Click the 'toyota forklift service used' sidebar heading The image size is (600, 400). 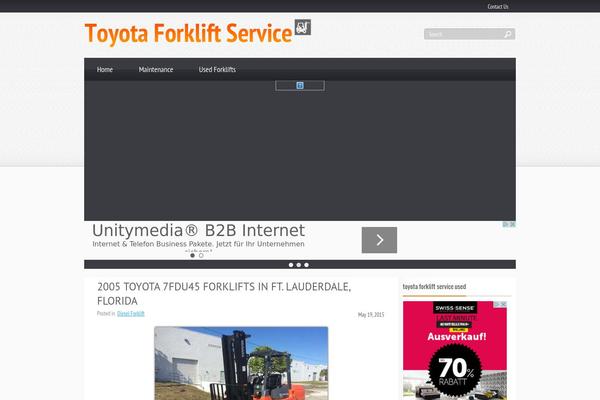click(434, 287)
